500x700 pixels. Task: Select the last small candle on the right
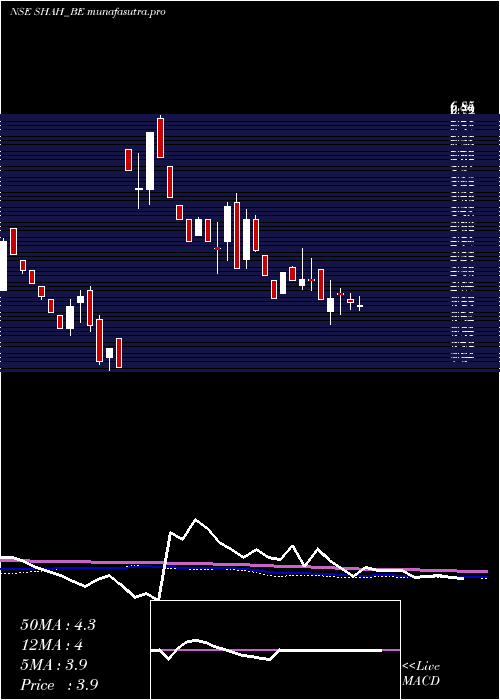pos(359,306)
